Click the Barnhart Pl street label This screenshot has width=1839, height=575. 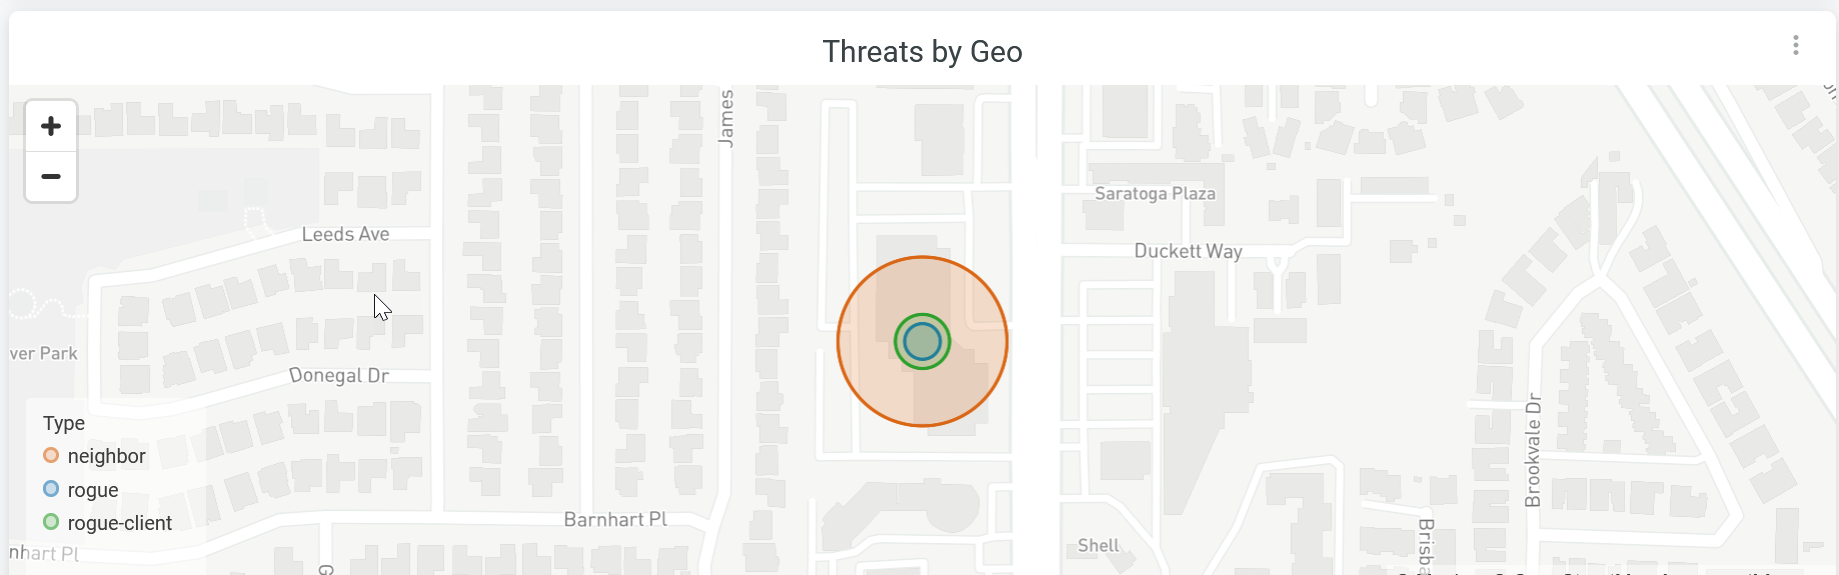point(615,520)
